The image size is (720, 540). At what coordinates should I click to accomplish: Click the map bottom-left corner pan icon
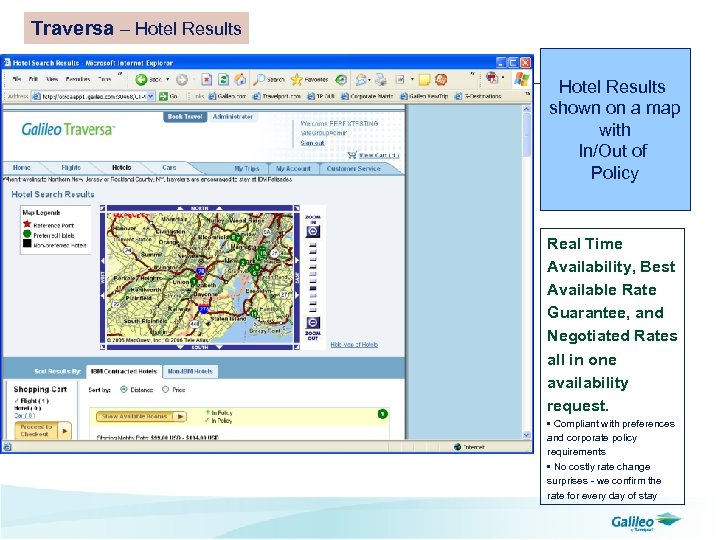tap(103, 347)
